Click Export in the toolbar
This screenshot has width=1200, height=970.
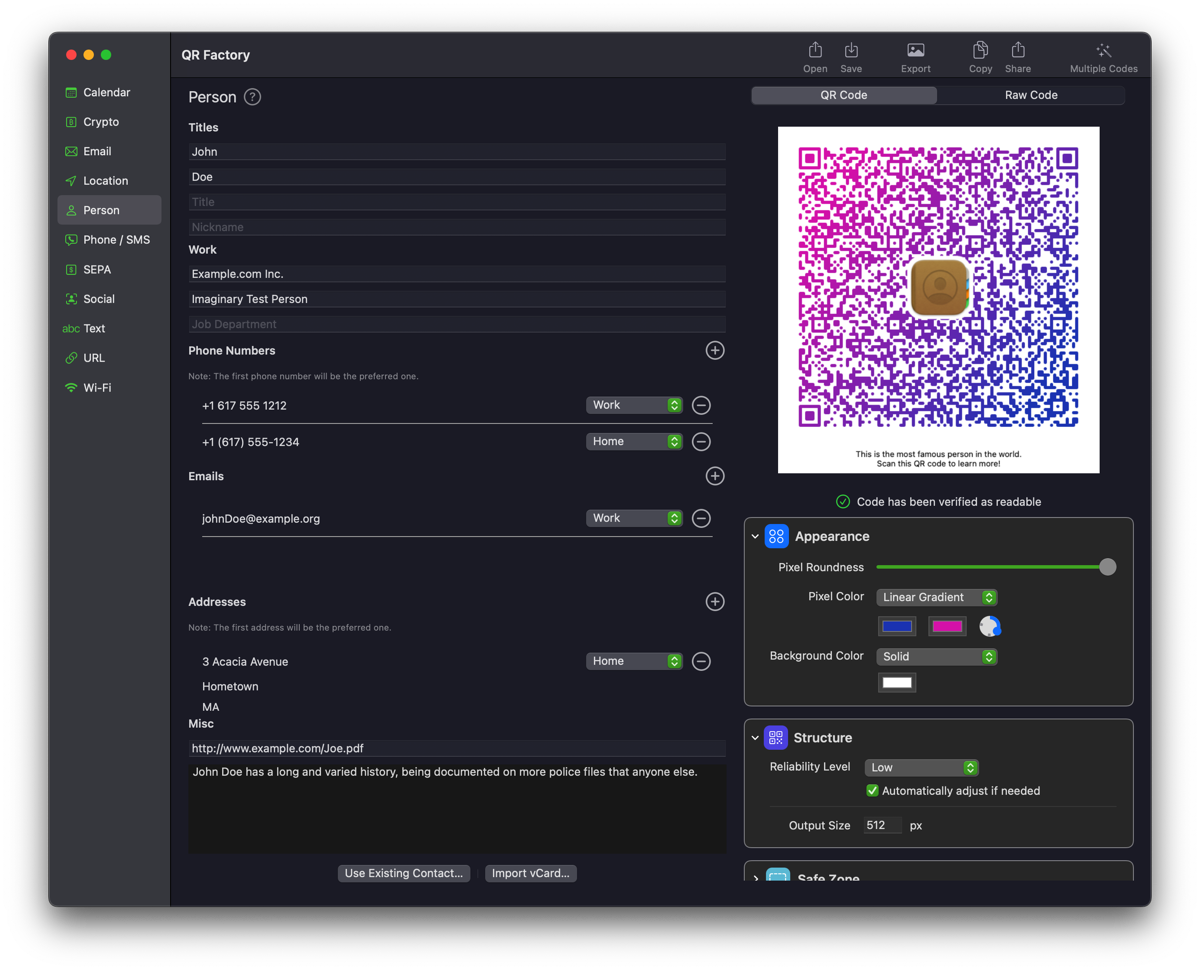click(x=915, y=56)
